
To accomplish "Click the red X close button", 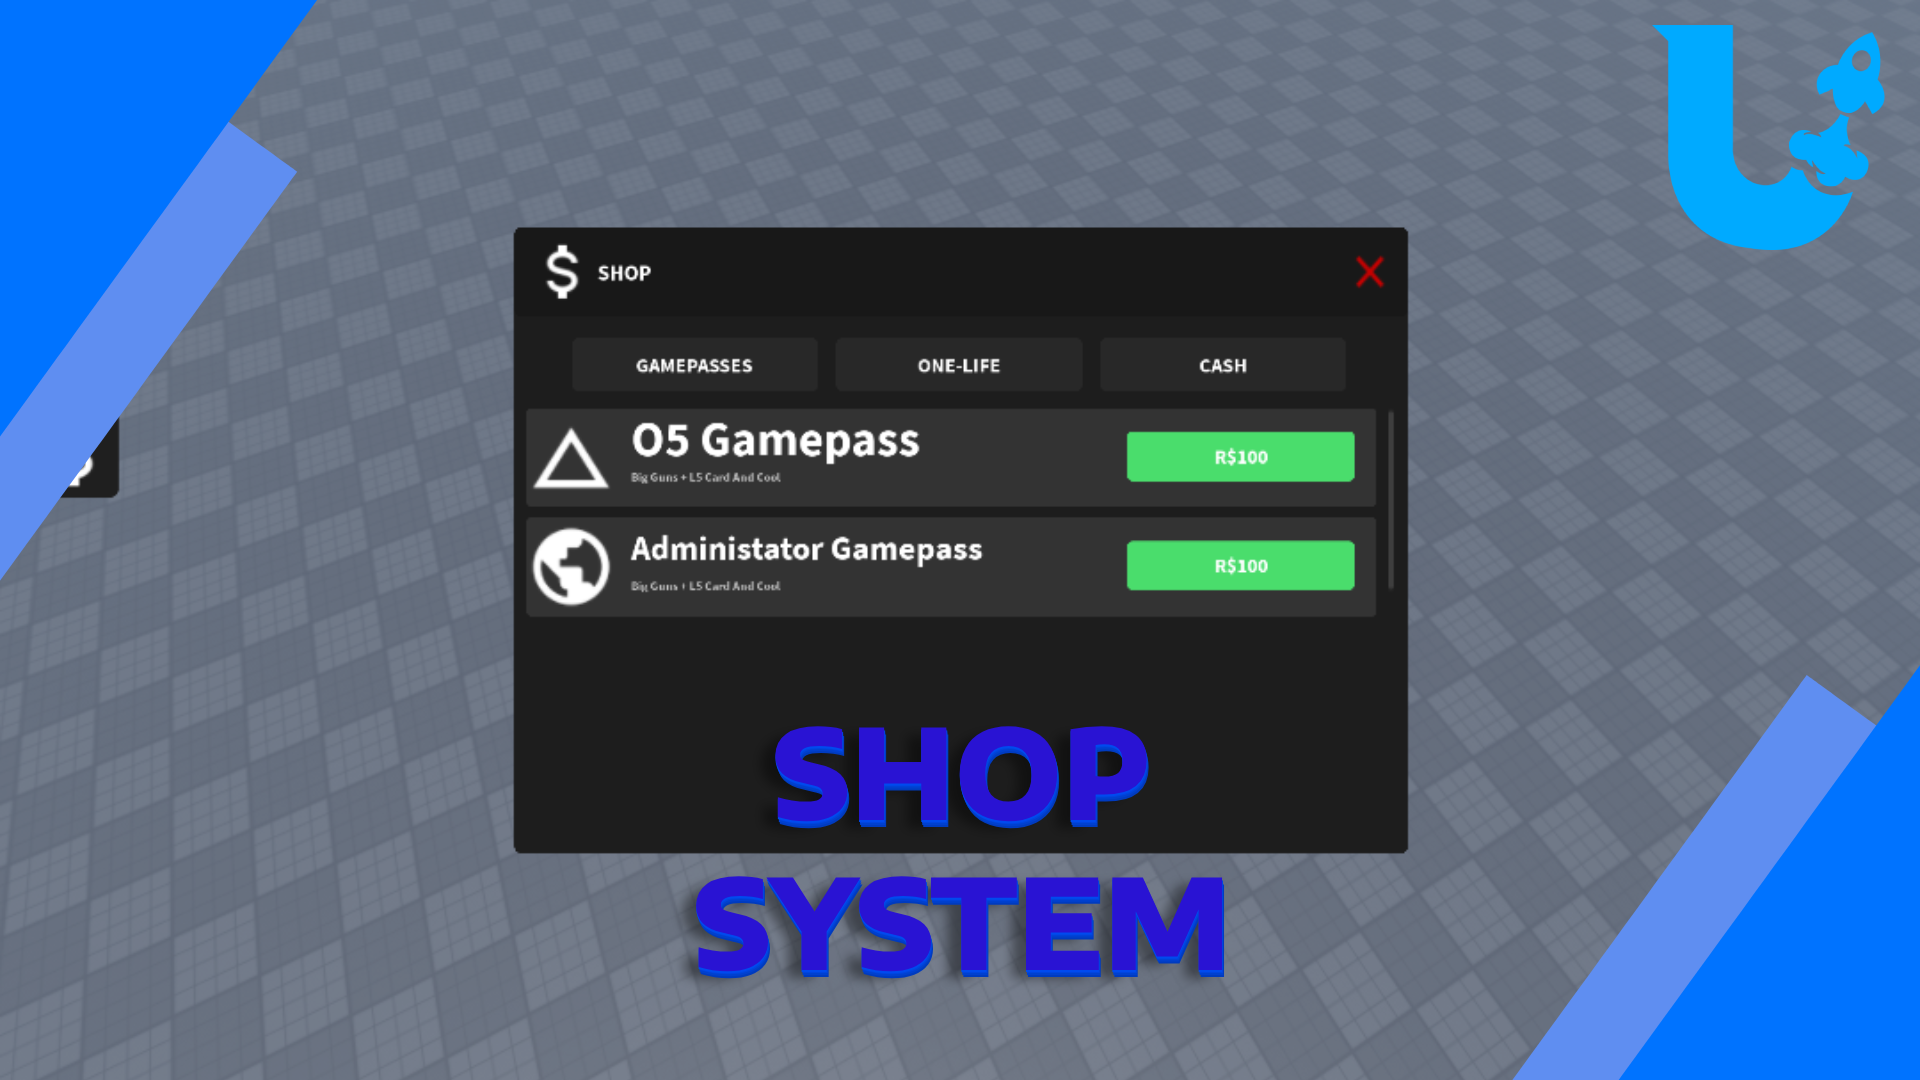I will [1369, 272].
